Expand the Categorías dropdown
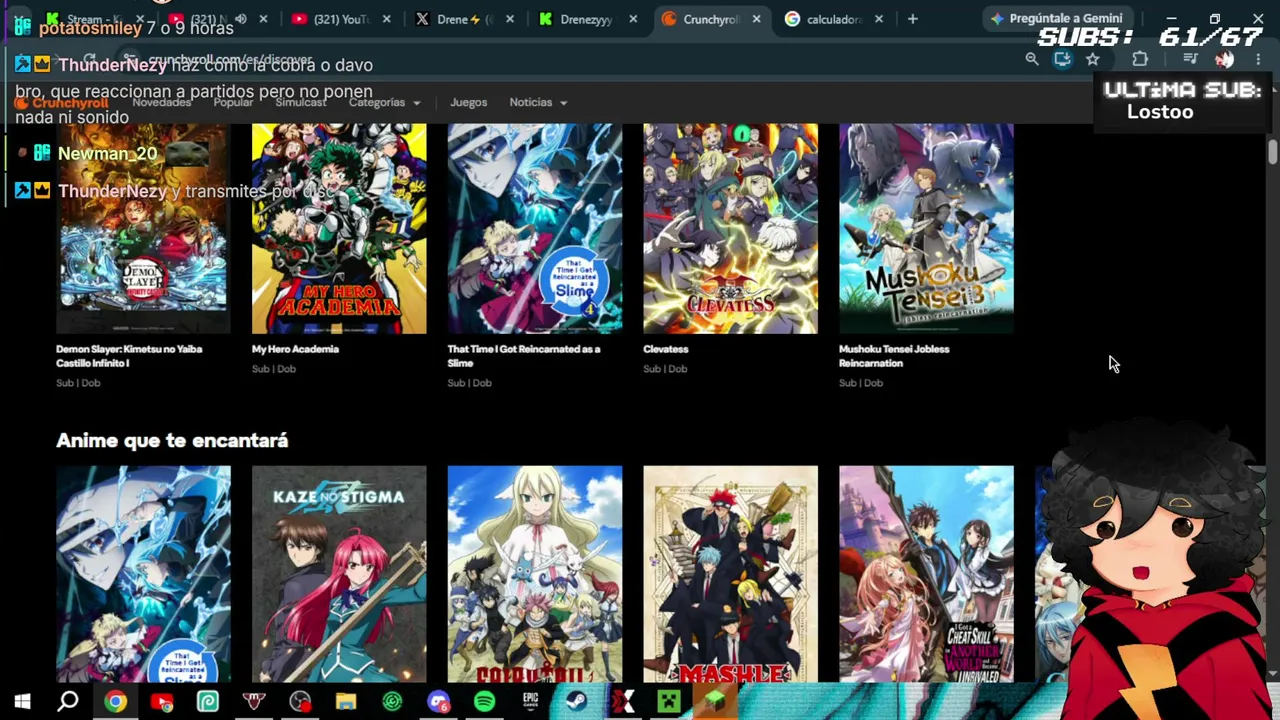 (x=384, y=103)
